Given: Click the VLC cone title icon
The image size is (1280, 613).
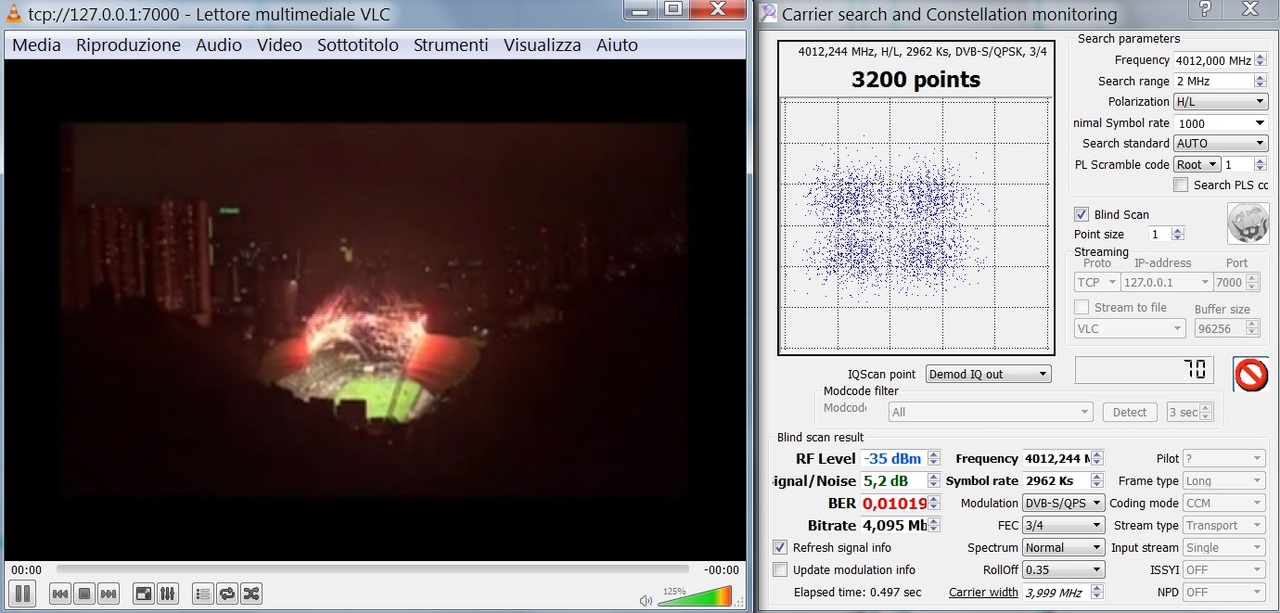Looking at the screenshot, I should (15, 13).
